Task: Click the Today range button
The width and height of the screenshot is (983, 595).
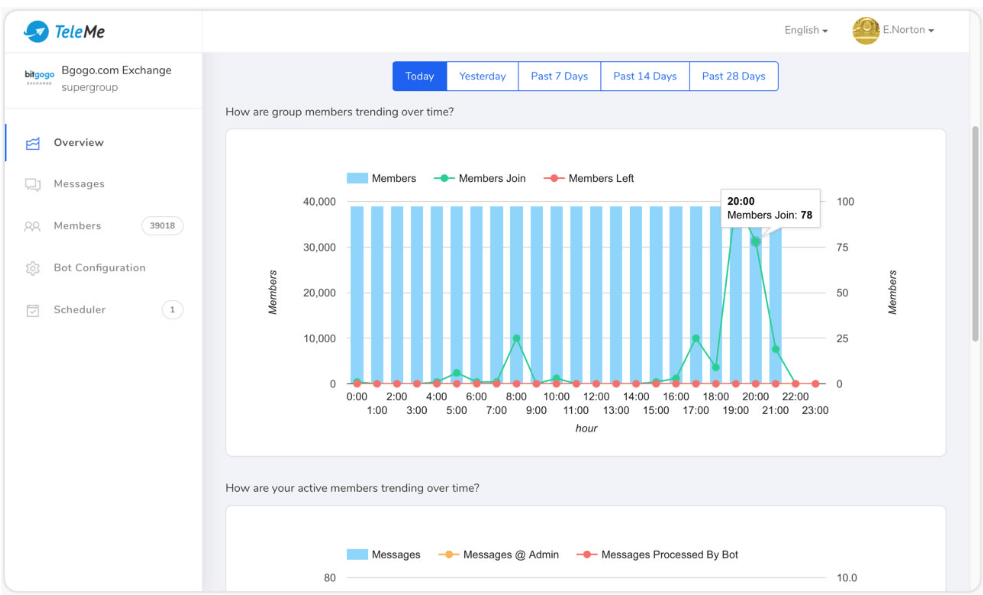Action: (420, 76)
